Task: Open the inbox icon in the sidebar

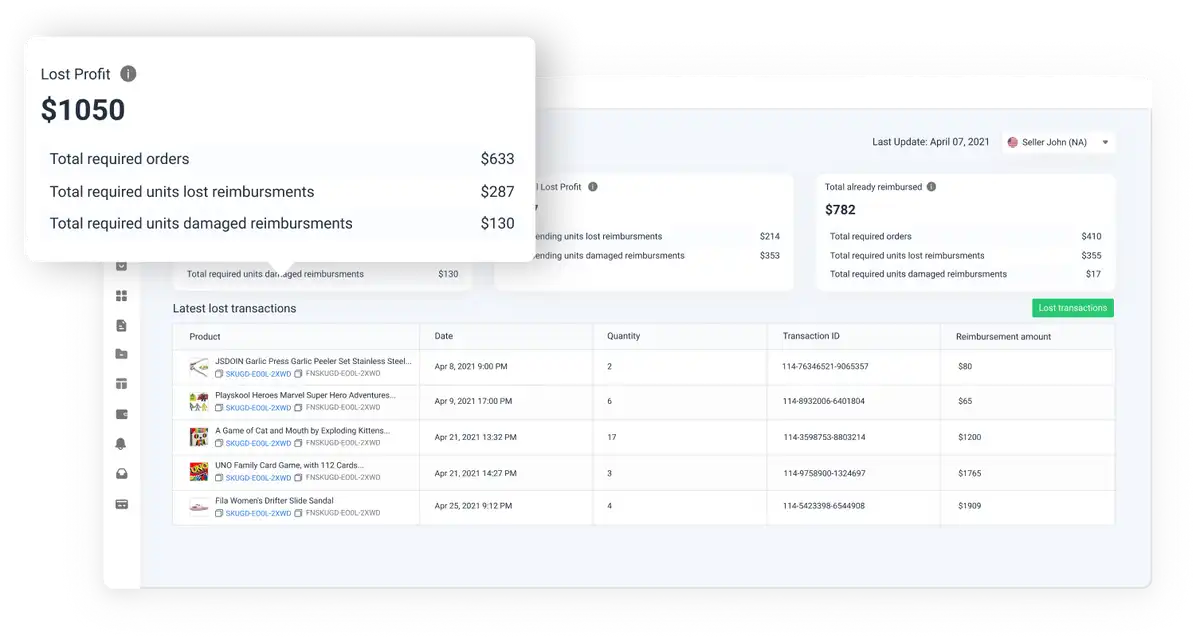Action: (122, 474)
